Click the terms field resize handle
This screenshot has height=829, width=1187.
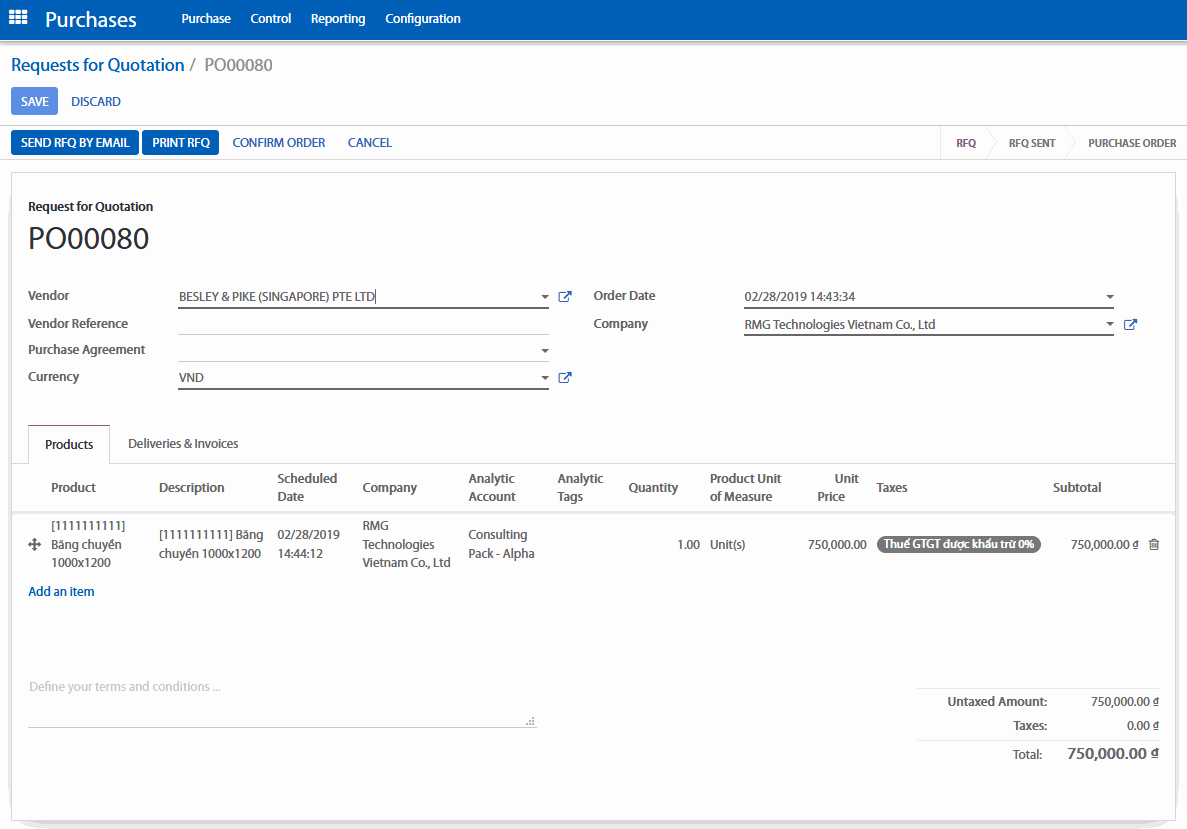530,720
